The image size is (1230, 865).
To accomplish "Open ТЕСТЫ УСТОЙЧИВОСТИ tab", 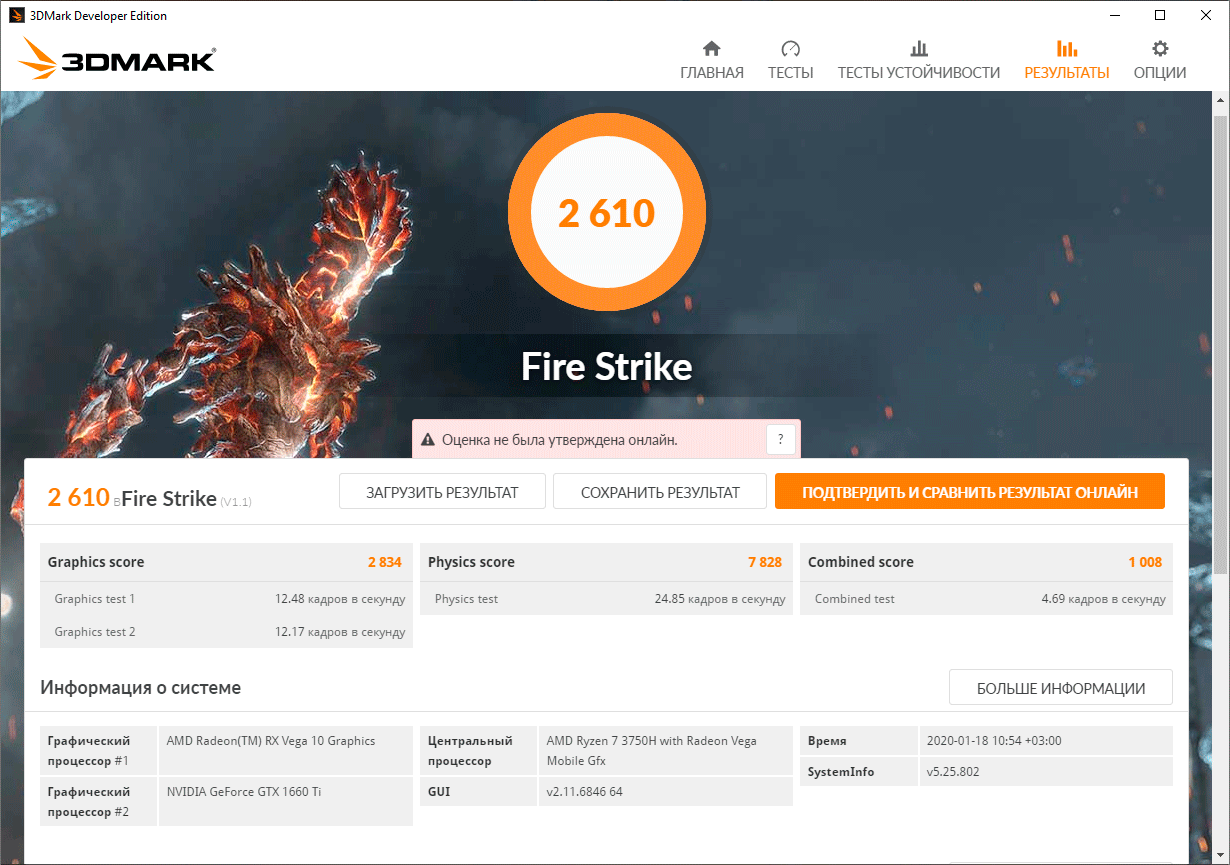I will pyautogui.click(x=919, y=60).
